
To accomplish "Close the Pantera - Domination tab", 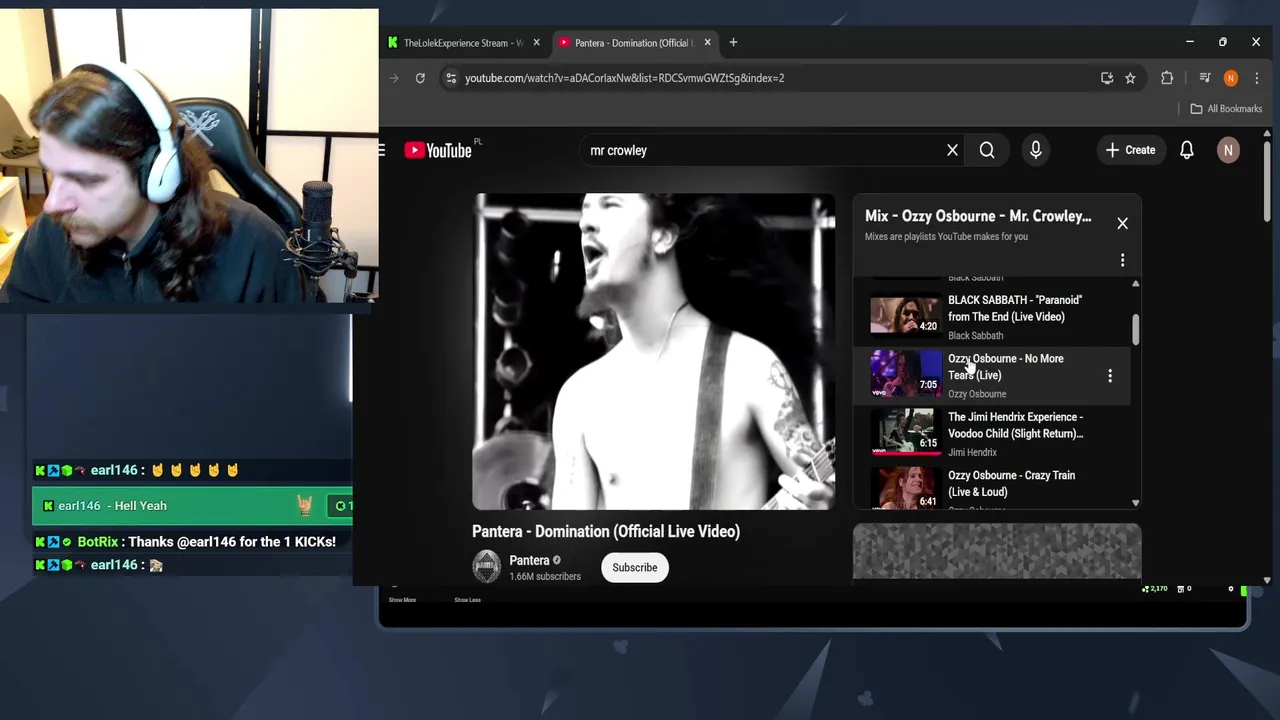I will pos(707,43).
